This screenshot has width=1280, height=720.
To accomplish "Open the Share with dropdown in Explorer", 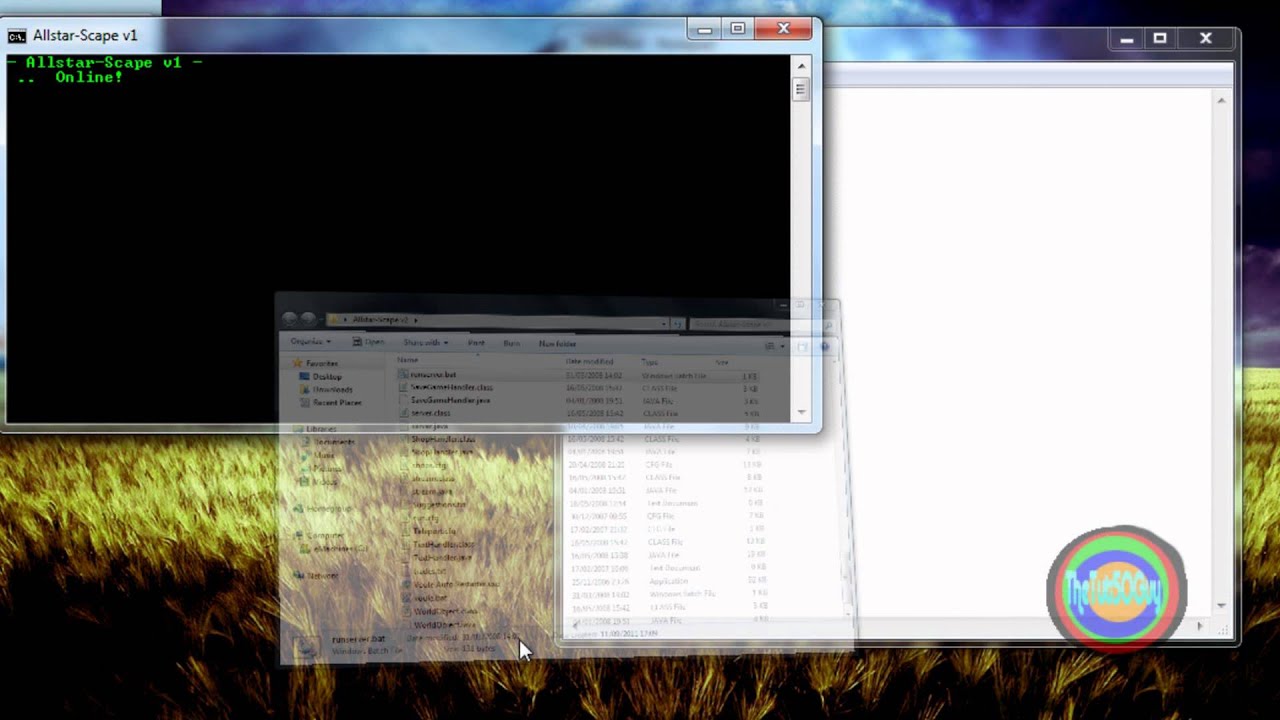I will (x=425, y=343).
